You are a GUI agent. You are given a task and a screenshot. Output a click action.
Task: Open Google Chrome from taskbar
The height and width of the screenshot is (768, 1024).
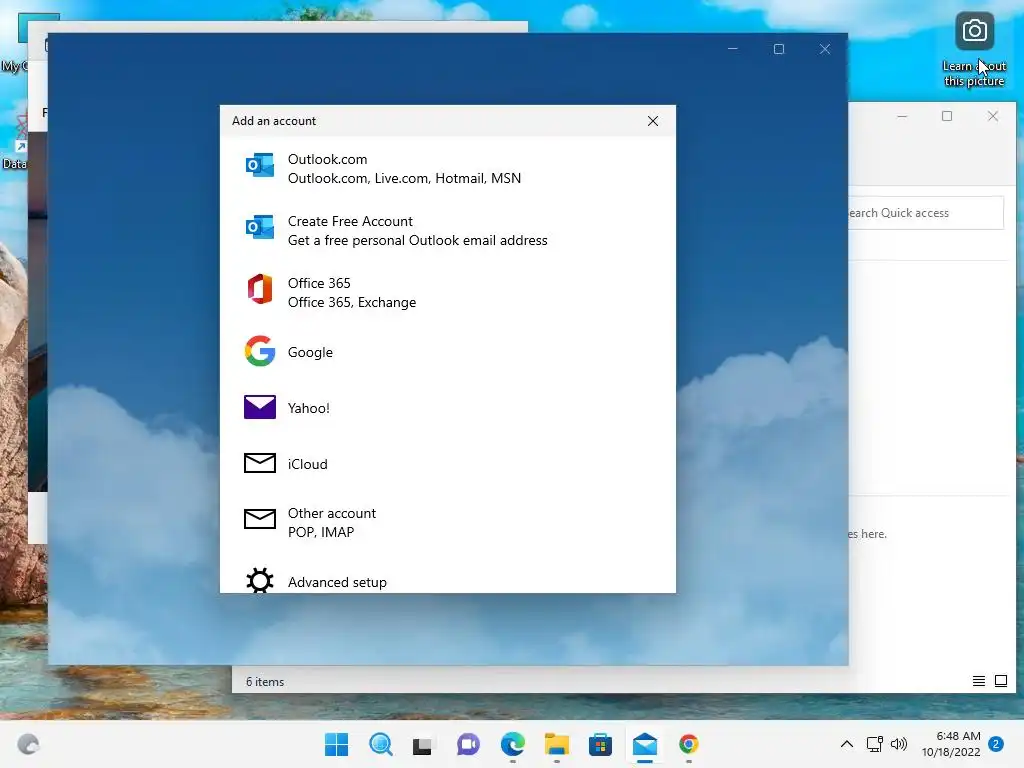(x=688, y=744)
